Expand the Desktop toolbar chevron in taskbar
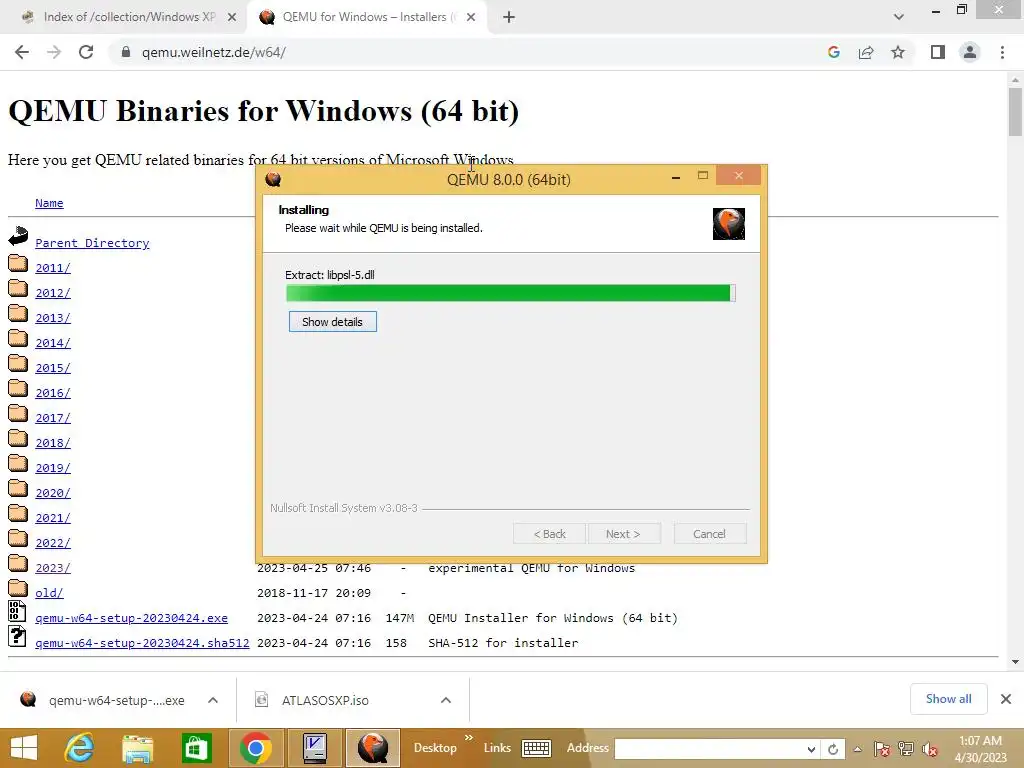The height and width of the screenshot is (768, 1024). click(x=469, y=737)
